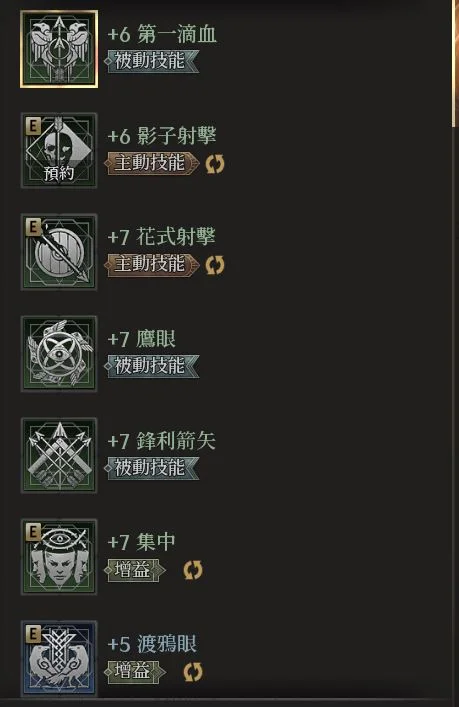
Task: Click the 主動技能 tag under 花式射擊
Action: (x=152, y=265)
